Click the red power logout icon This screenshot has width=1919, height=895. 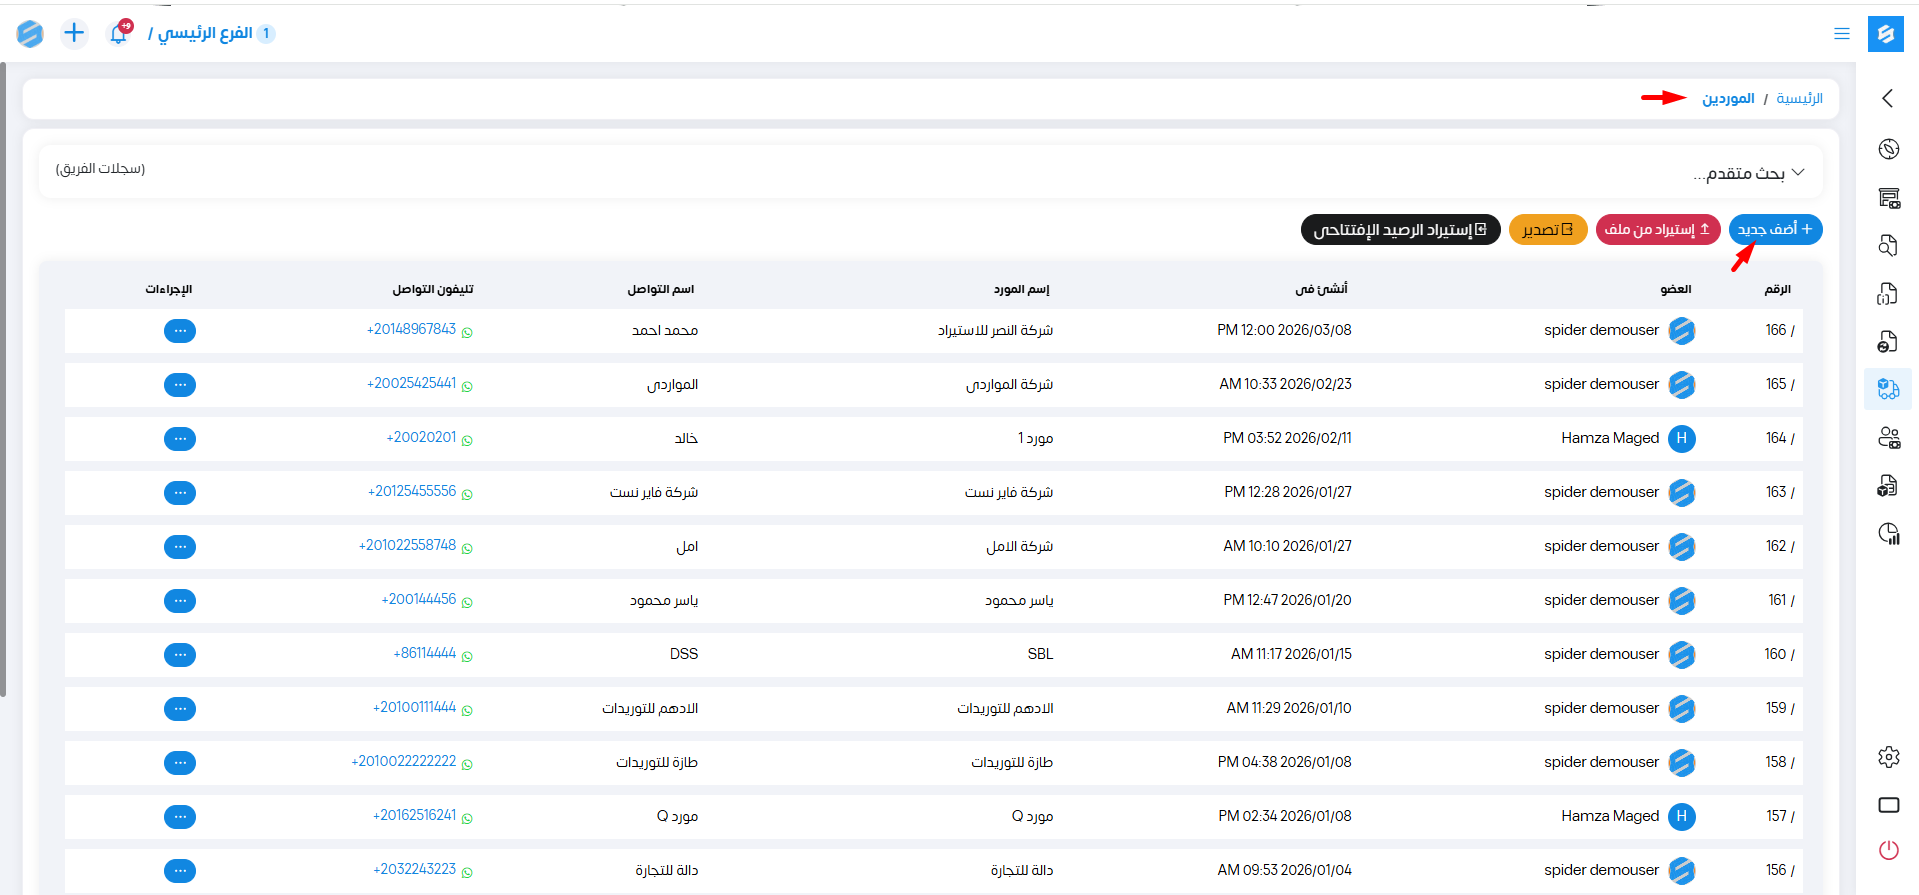[x=1888, y=850]
